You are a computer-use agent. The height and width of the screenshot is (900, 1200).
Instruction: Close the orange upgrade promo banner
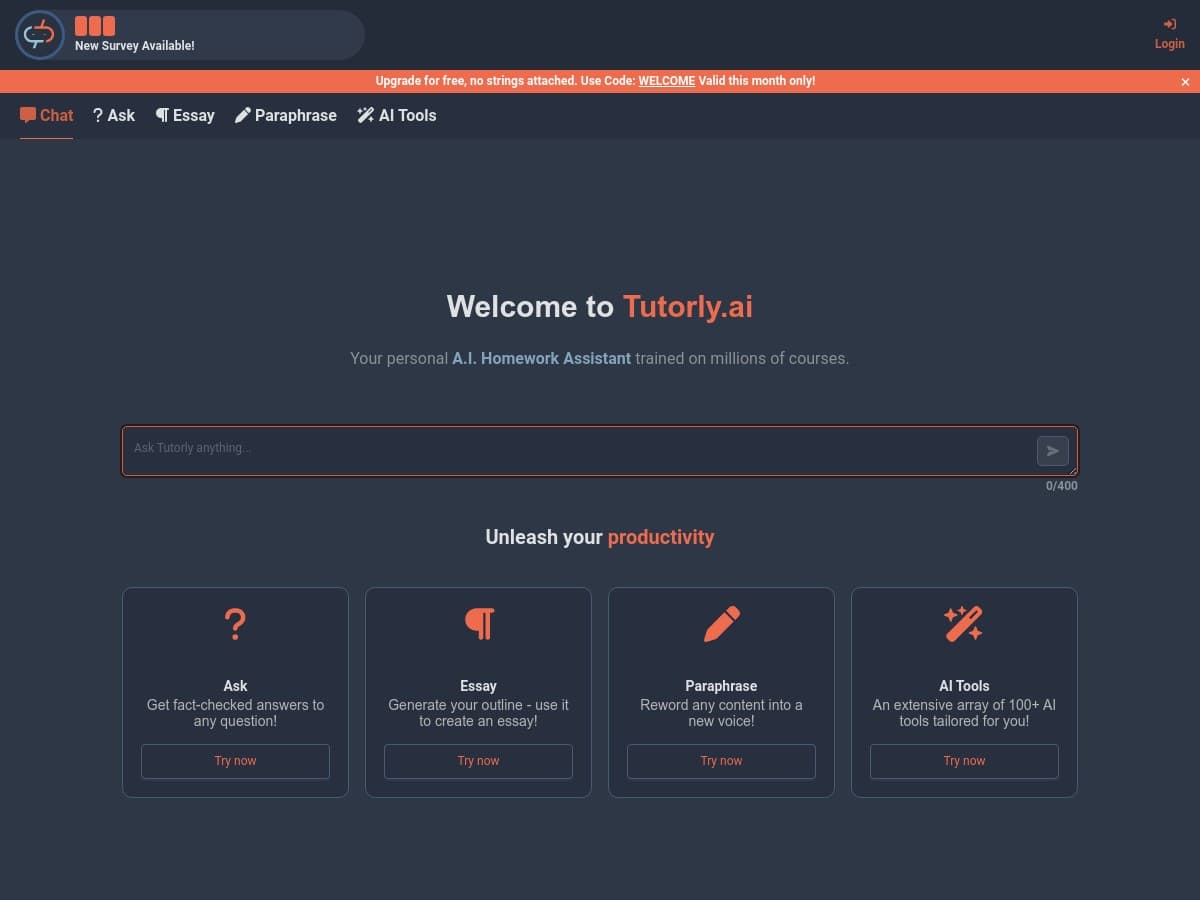coord(1186,82)
